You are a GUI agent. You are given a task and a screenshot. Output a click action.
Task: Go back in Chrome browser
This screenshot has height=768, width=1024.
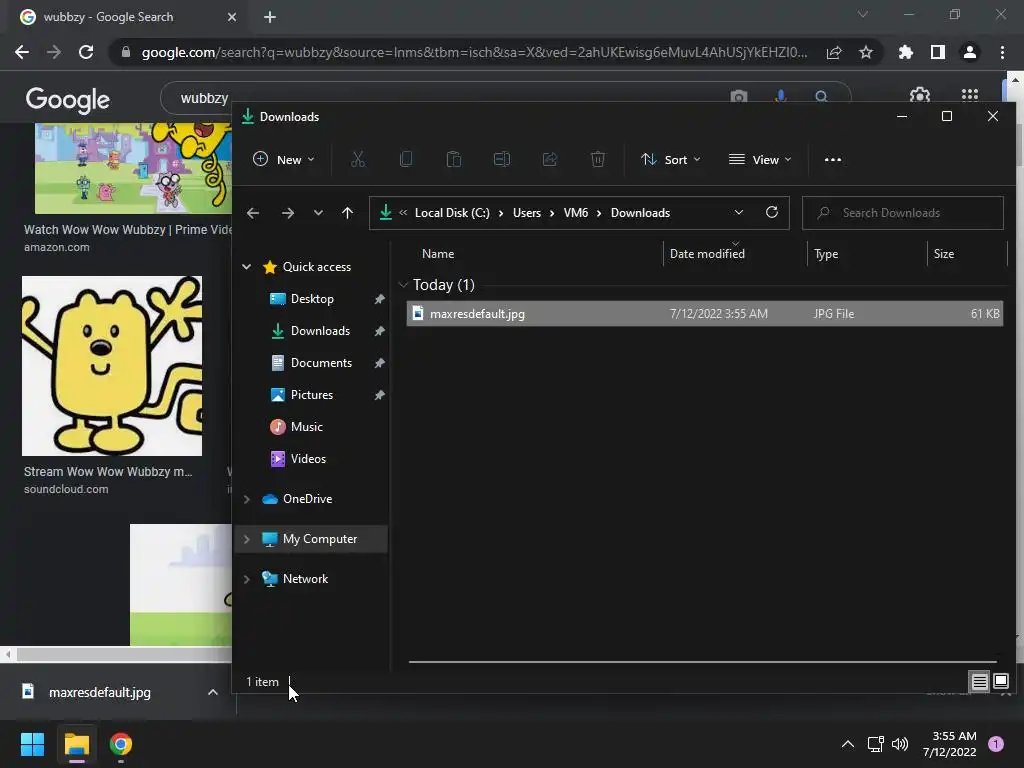point(22,52)
